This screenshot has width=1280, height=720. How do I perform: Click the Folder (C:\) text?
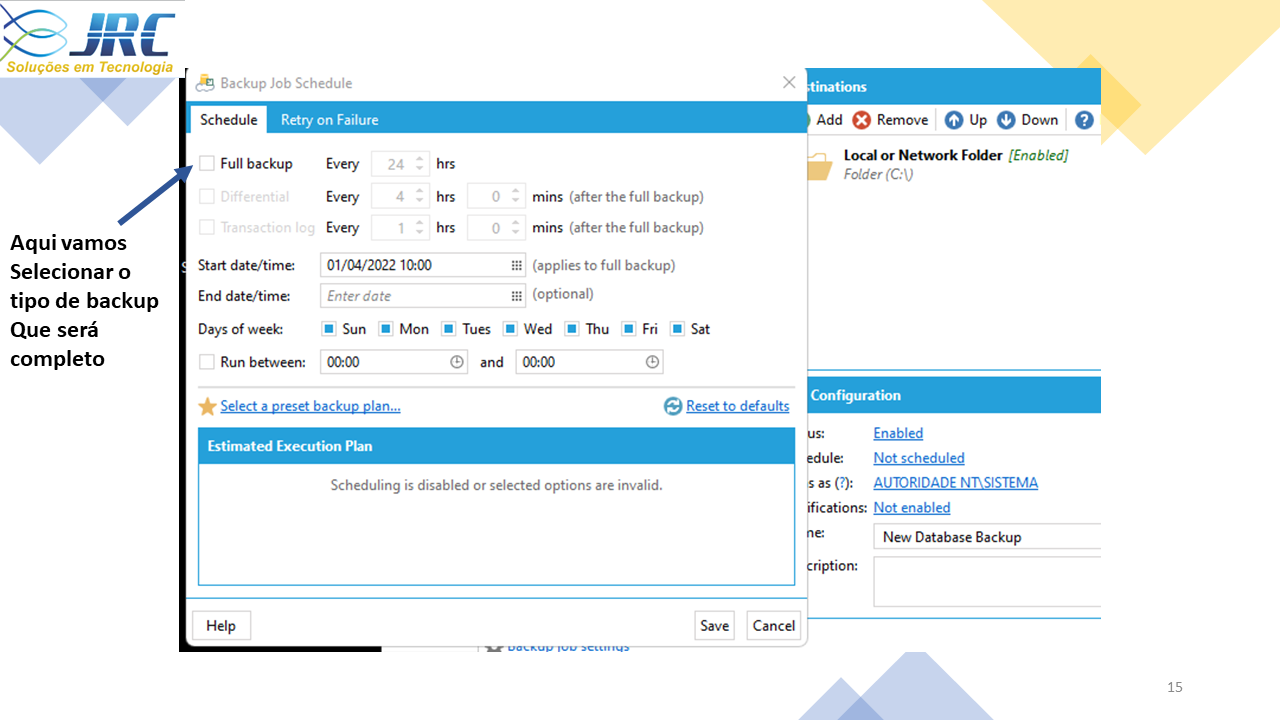click(878, 174)
